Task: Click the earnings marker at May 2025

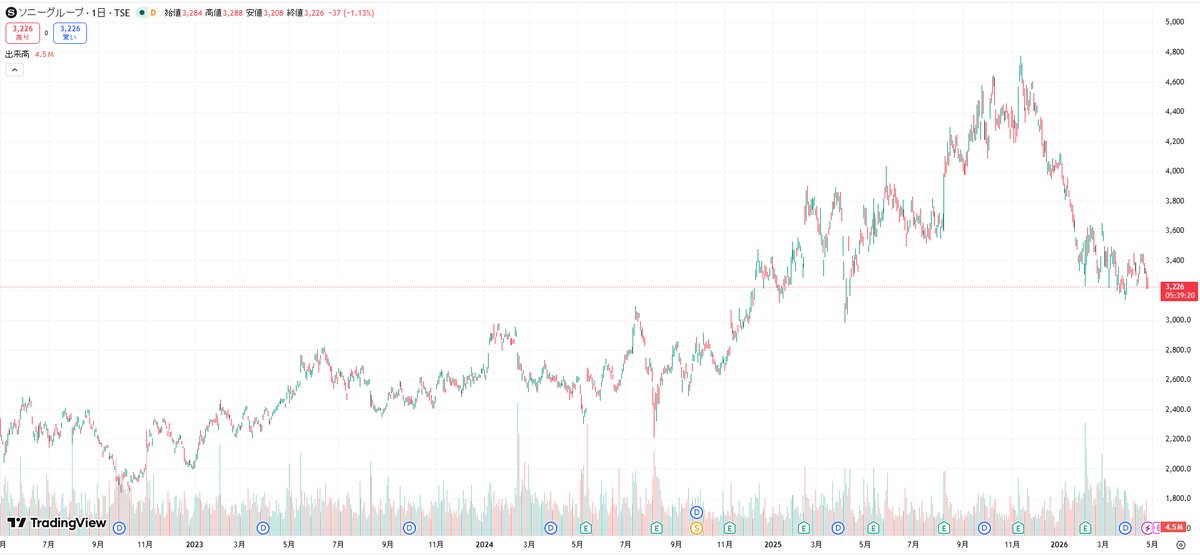Action: pos(874,527)
